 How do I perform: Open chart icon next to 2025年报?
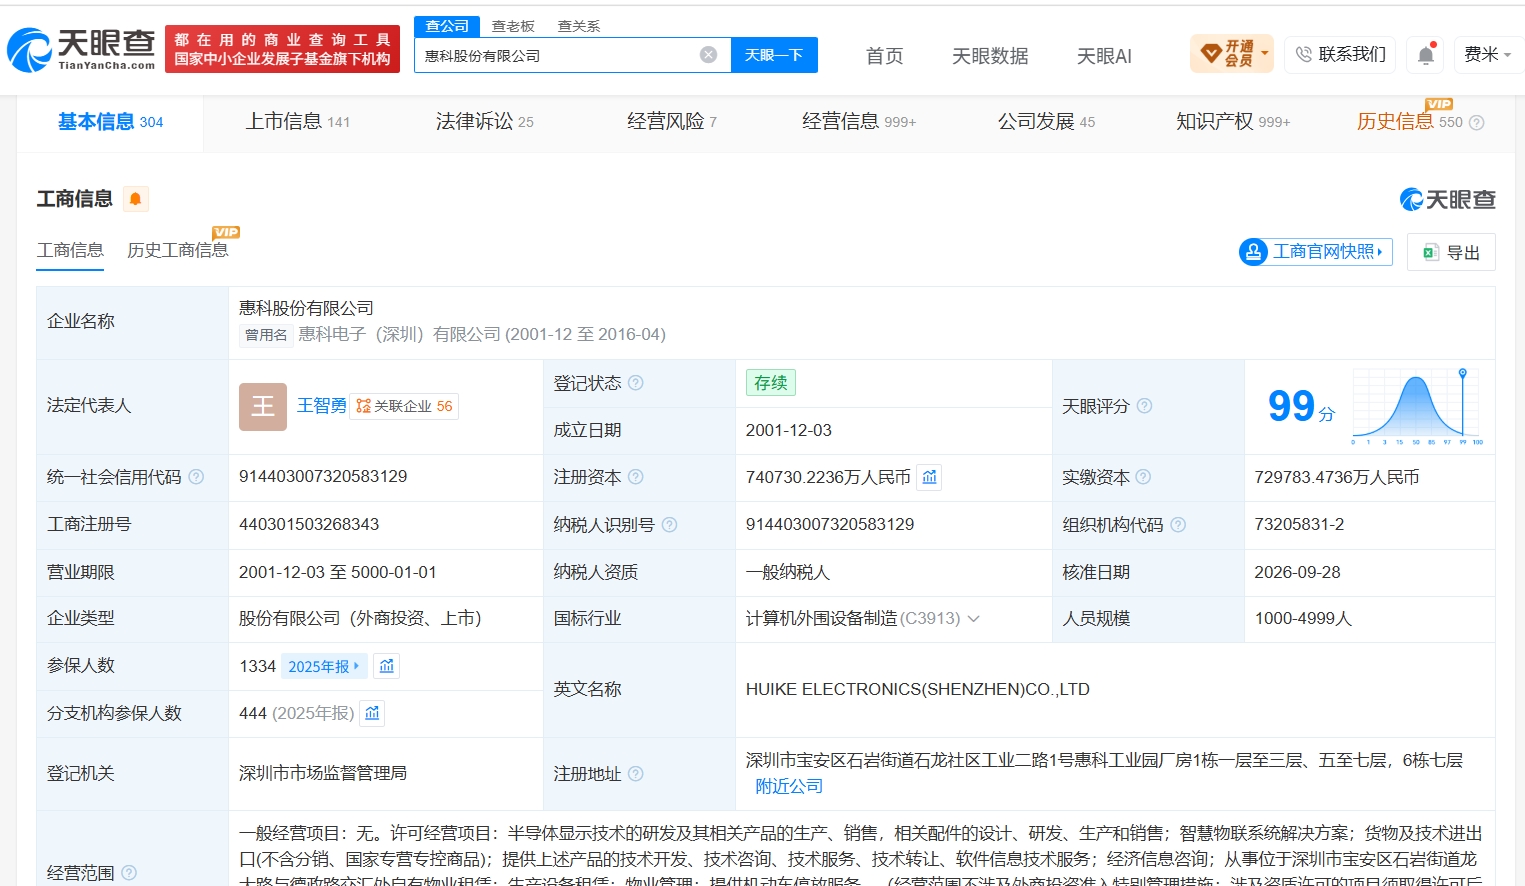[387, 666]
